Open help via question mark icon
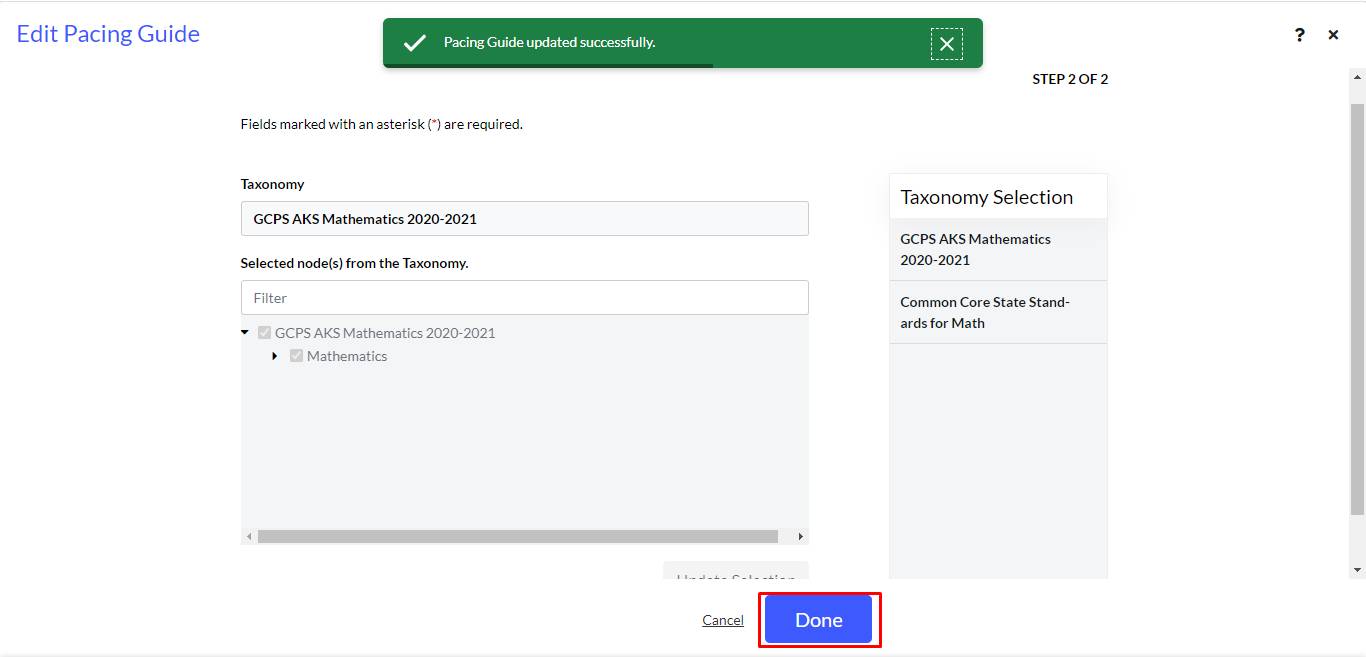 coord(1299,35)
